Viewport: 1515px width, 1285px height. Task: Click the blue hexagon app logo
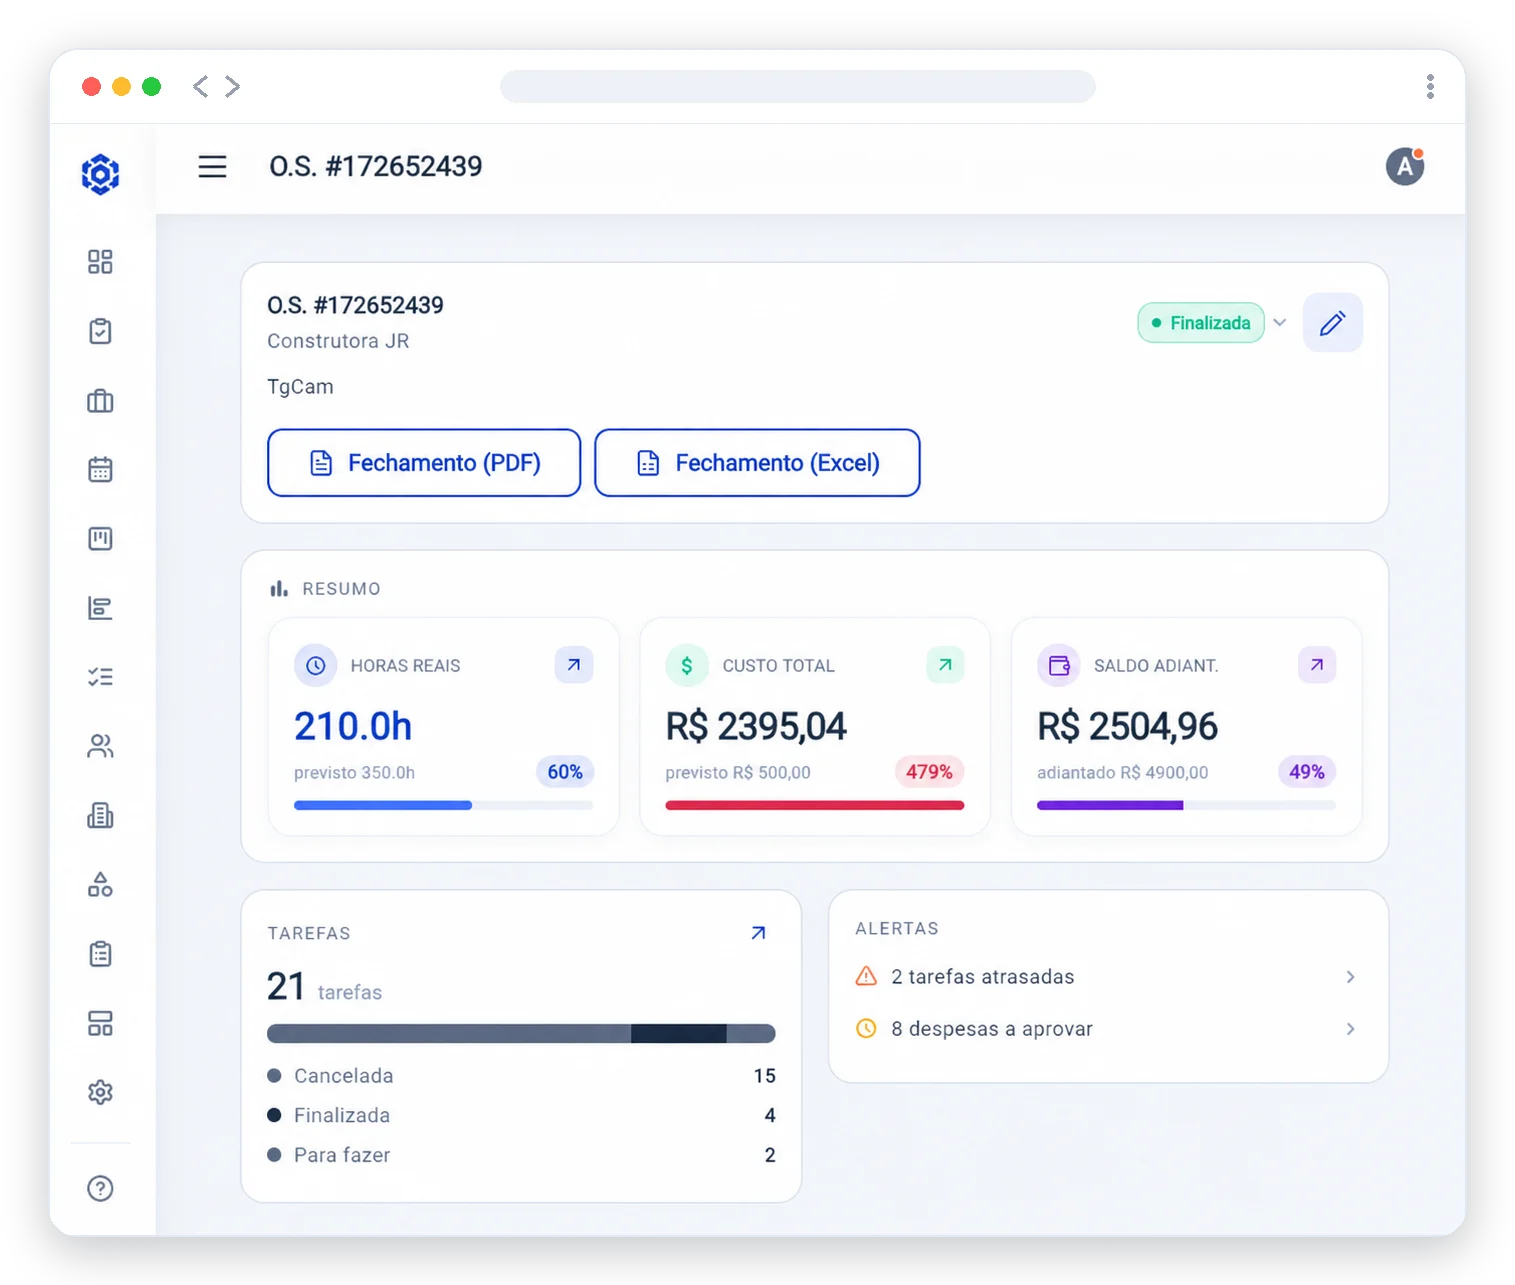point(100,174)
